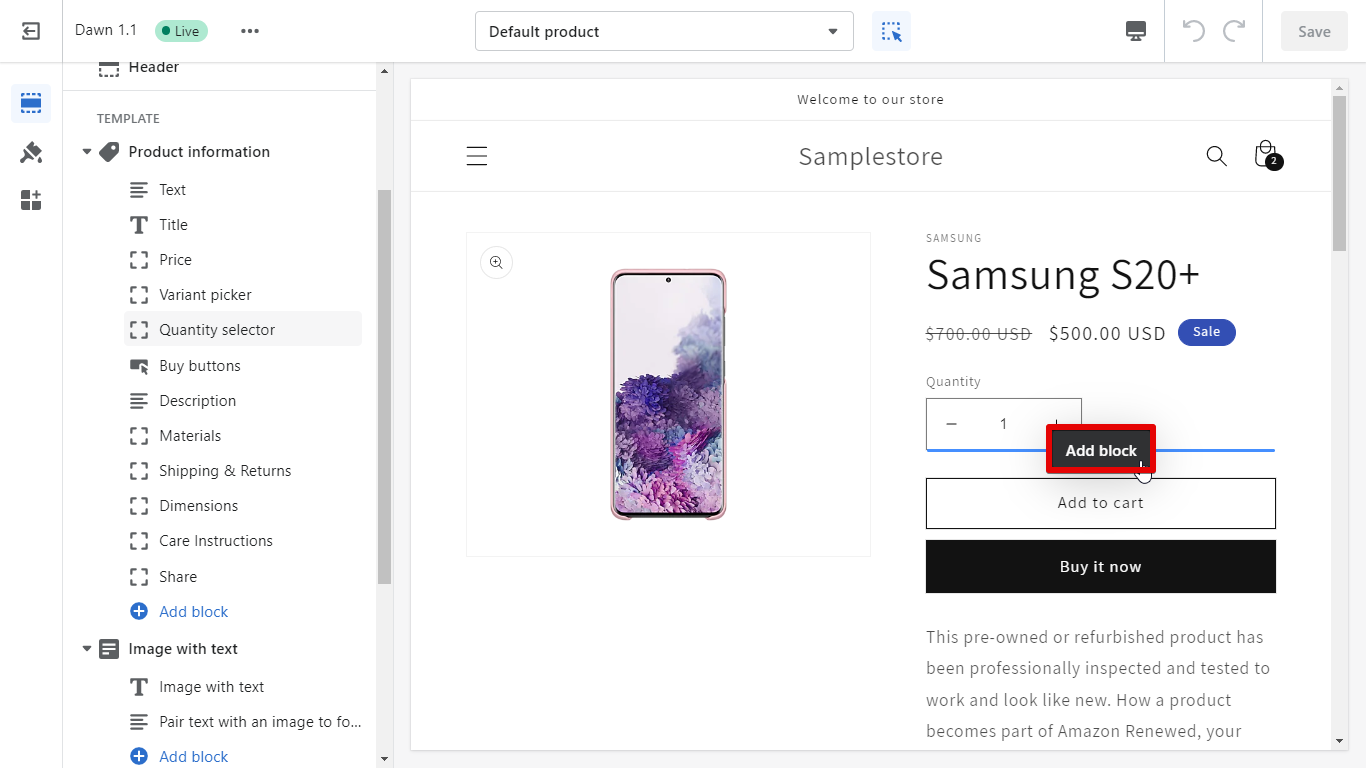Click the Live theme status badge
The height and width of the screenshot is (768, 1366).
click(x=181, y=31)
